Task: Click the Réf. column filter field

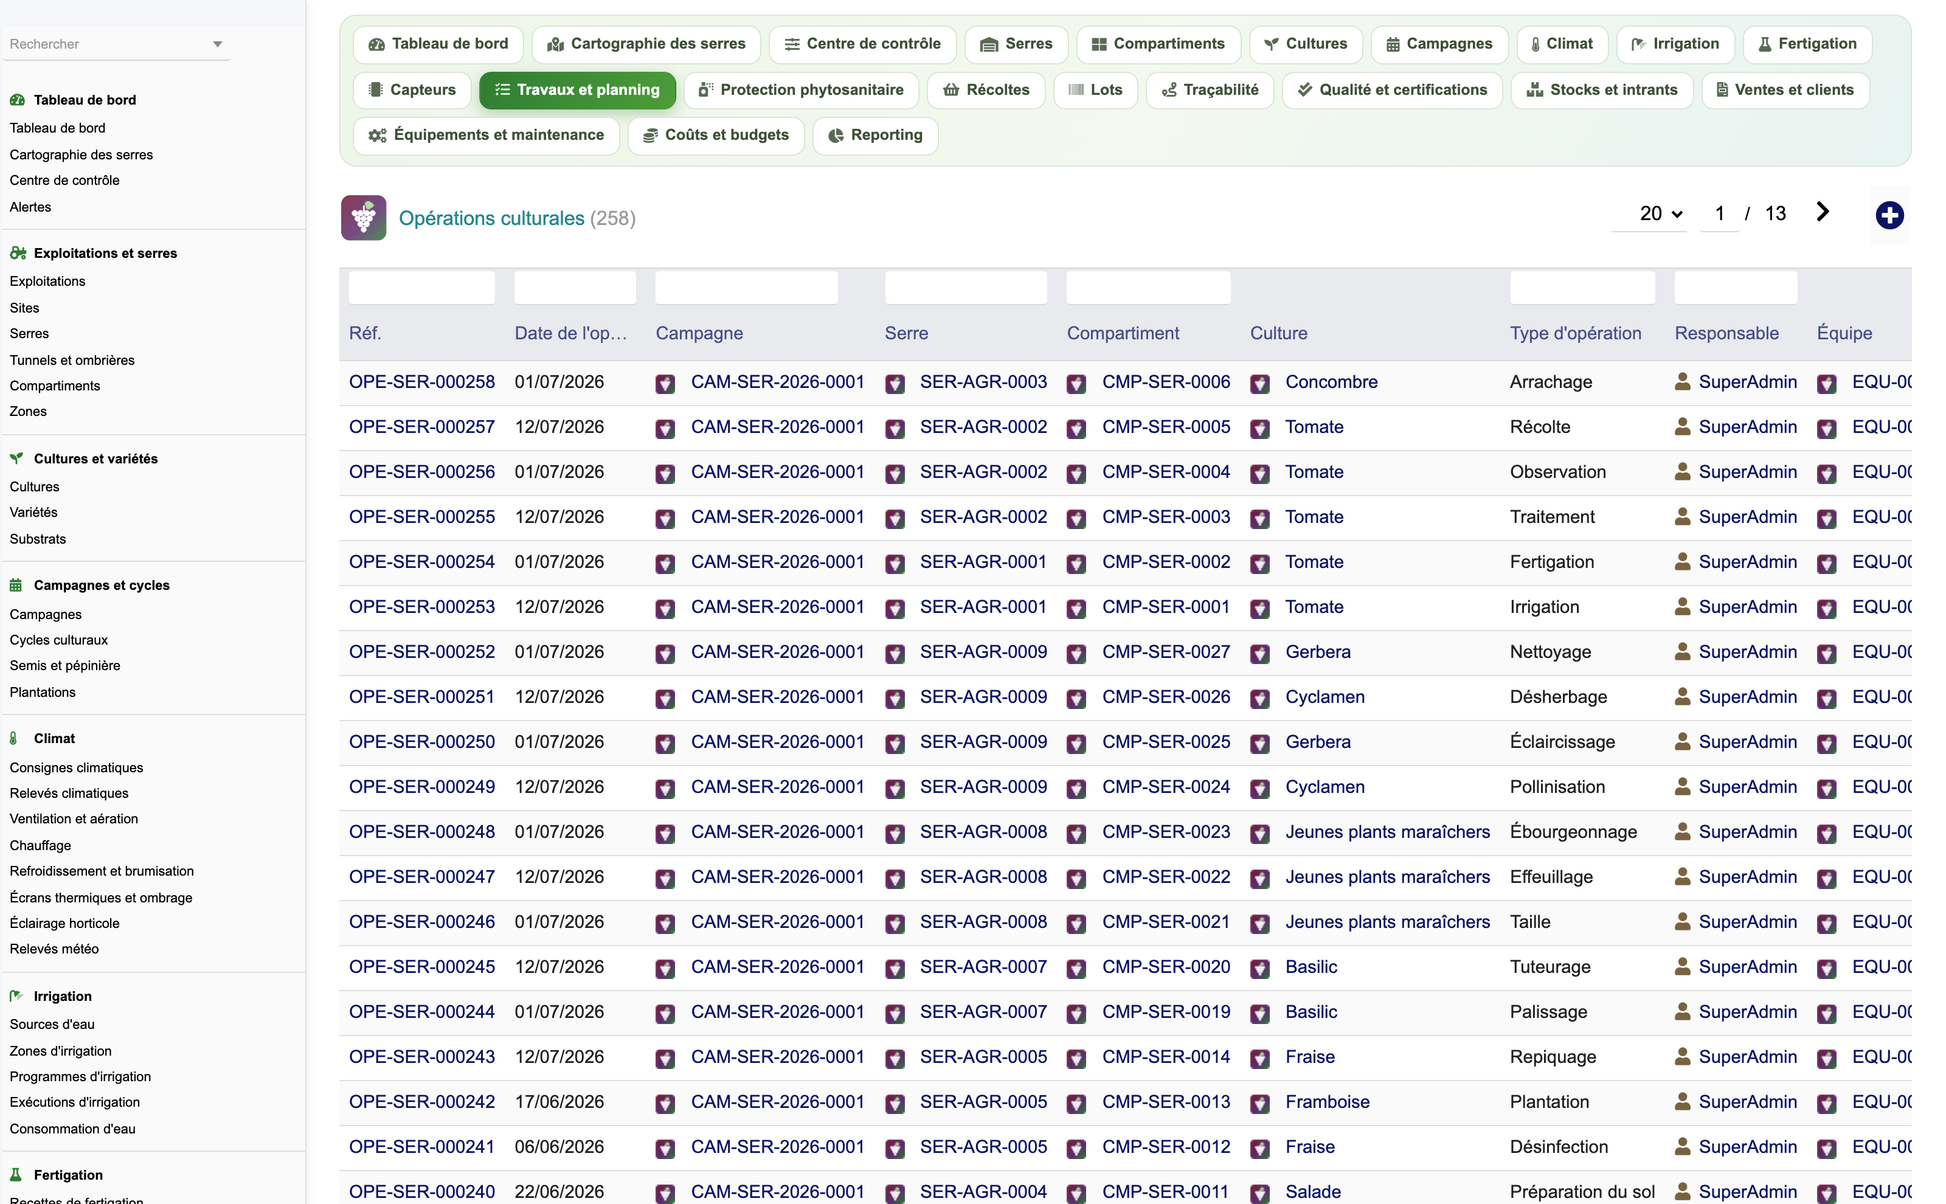Action: (422, 288)
